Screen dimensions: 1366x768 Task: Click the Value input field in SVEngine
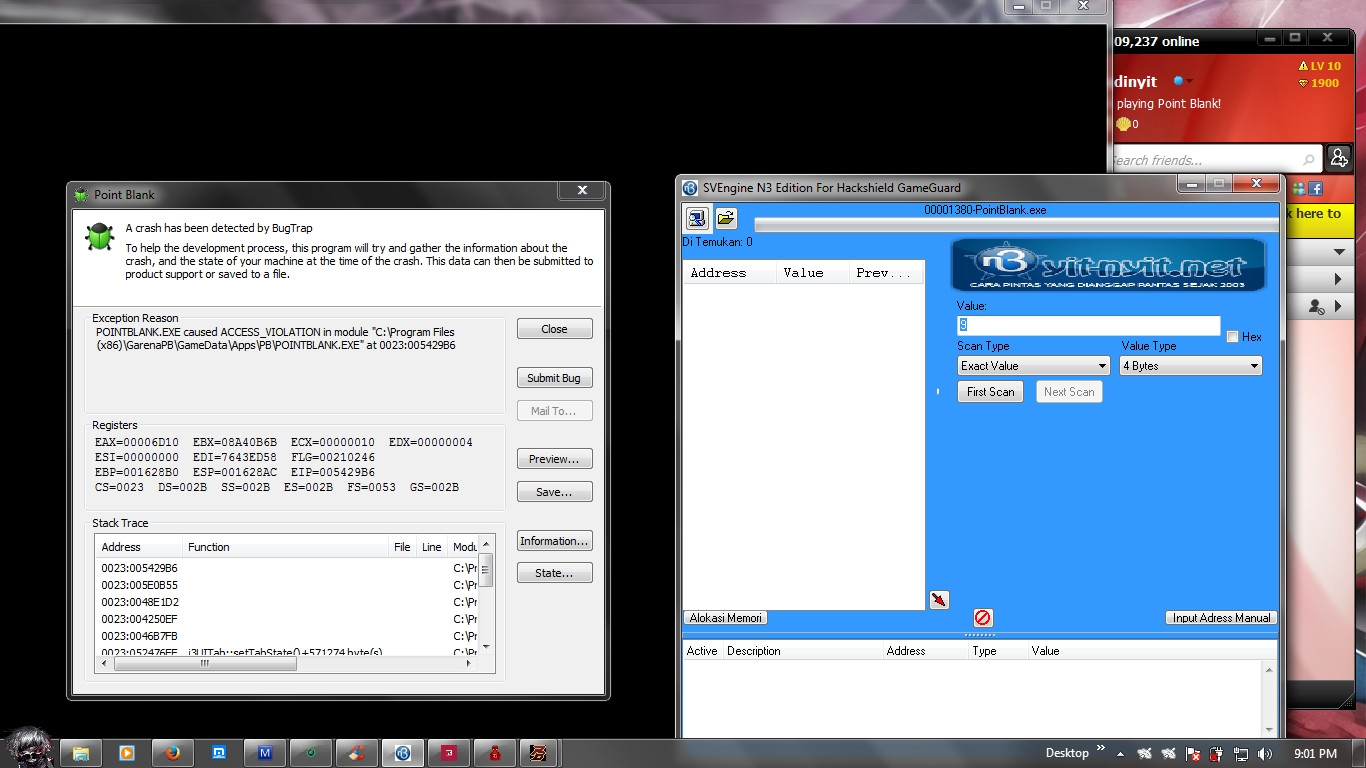pyautogui.click(x=1088, y=325)
